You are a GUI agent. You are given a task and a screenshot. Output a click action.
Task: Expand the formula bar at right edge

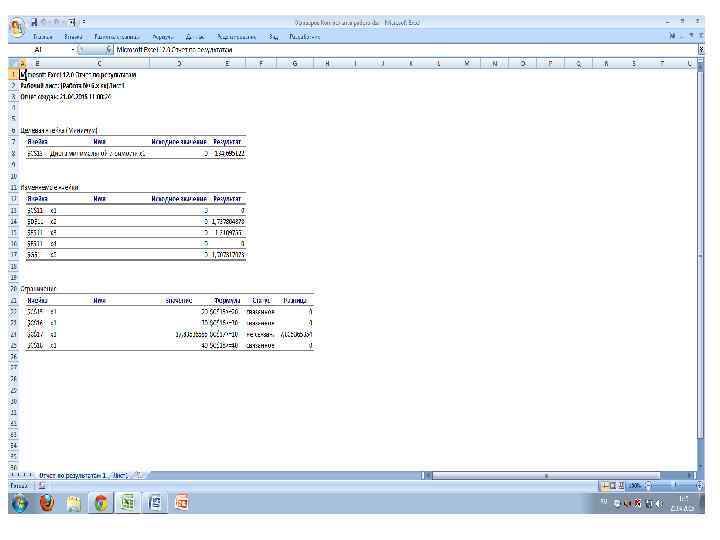pos(701,49)
